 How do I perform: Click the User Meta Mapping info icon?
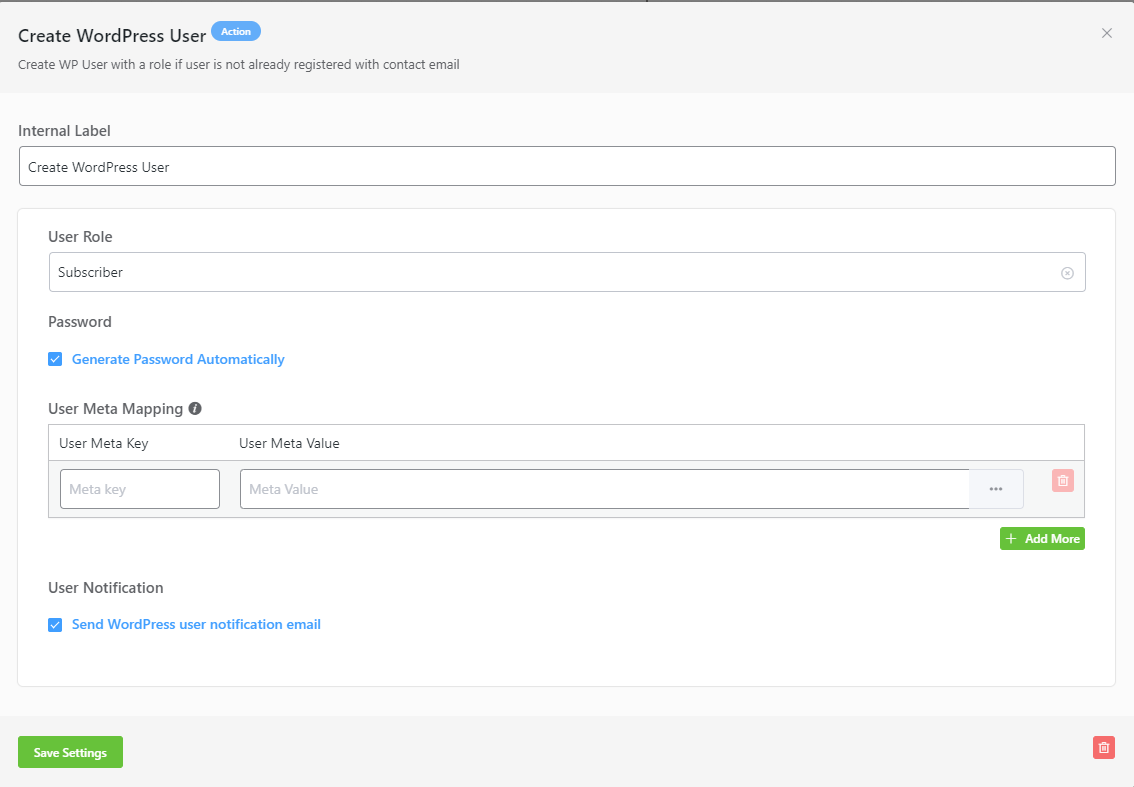tap(195, 409)
